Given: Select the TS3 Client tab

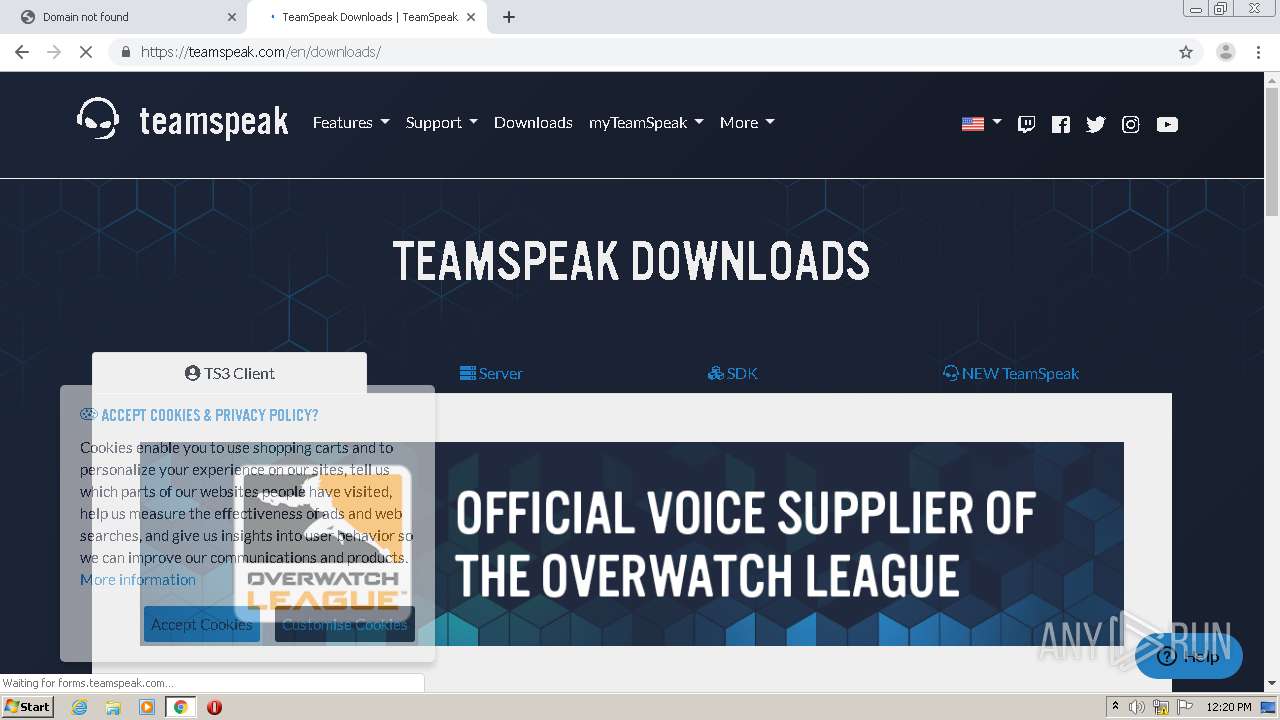Looking at the screenshot, I should [x=229, y=373].
